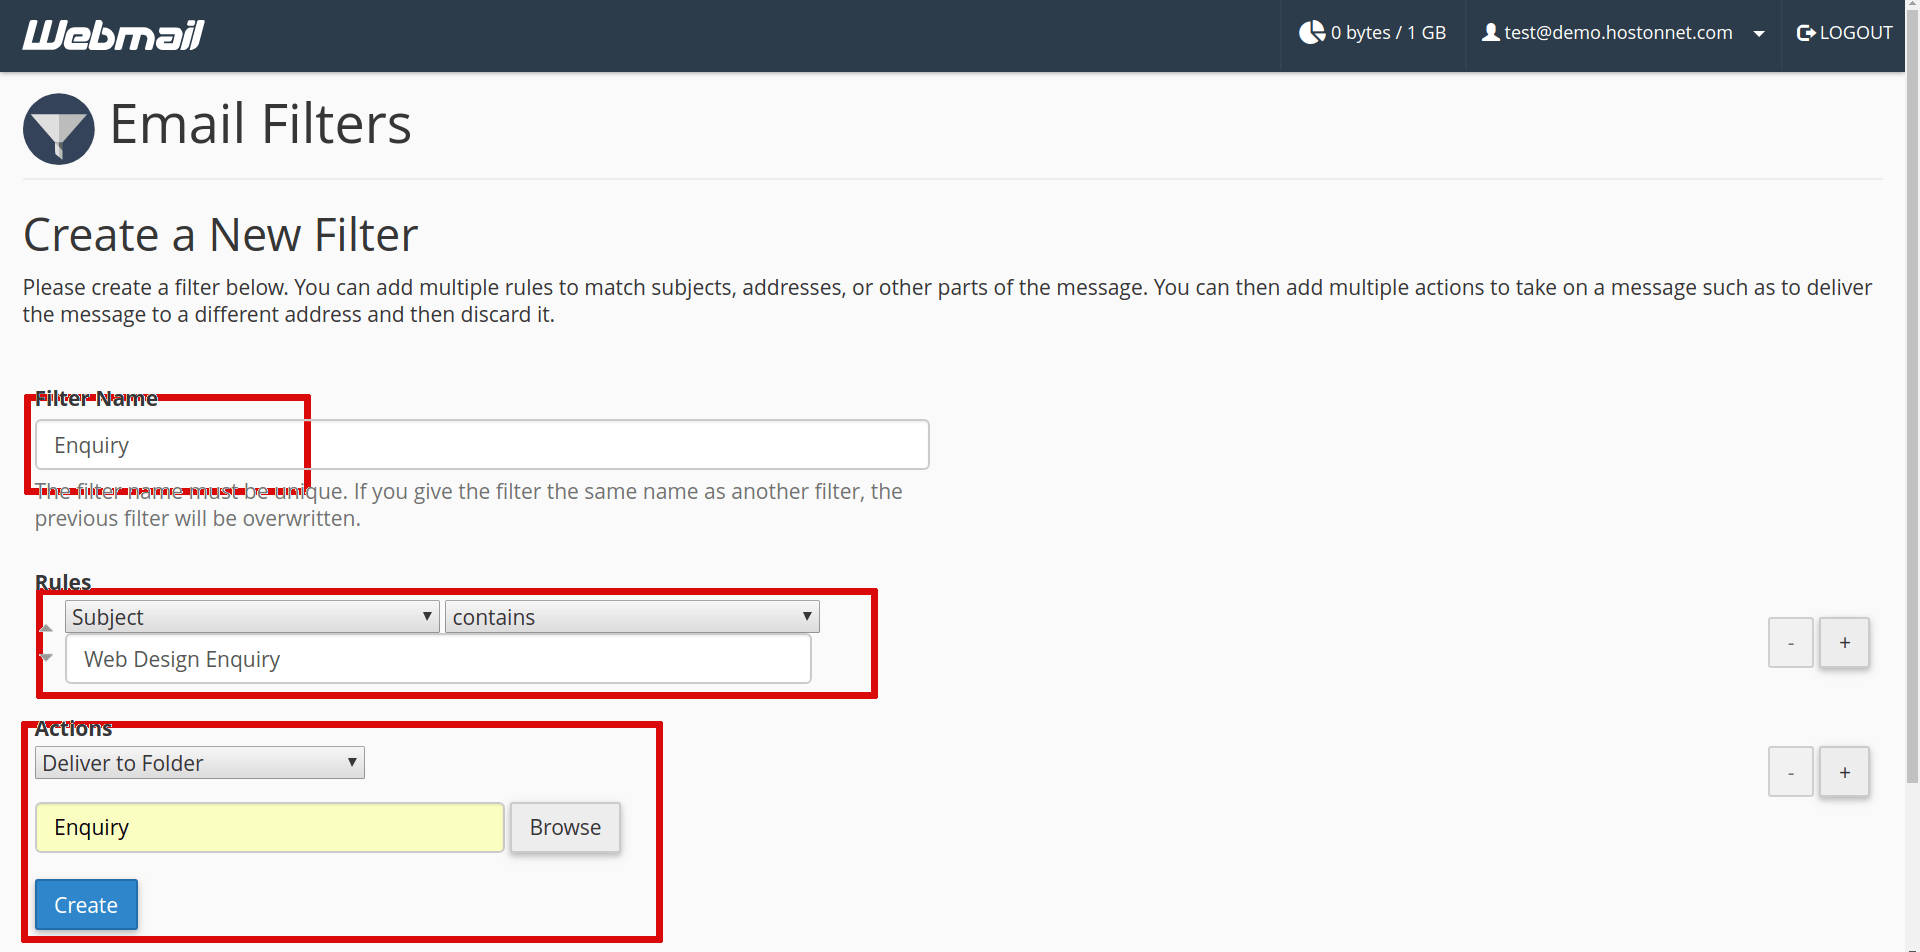Click the LOGOUT exit icon
The width and height of the screenshot is (1920, 952).
pyautogui.click(x=1805, y=31)
